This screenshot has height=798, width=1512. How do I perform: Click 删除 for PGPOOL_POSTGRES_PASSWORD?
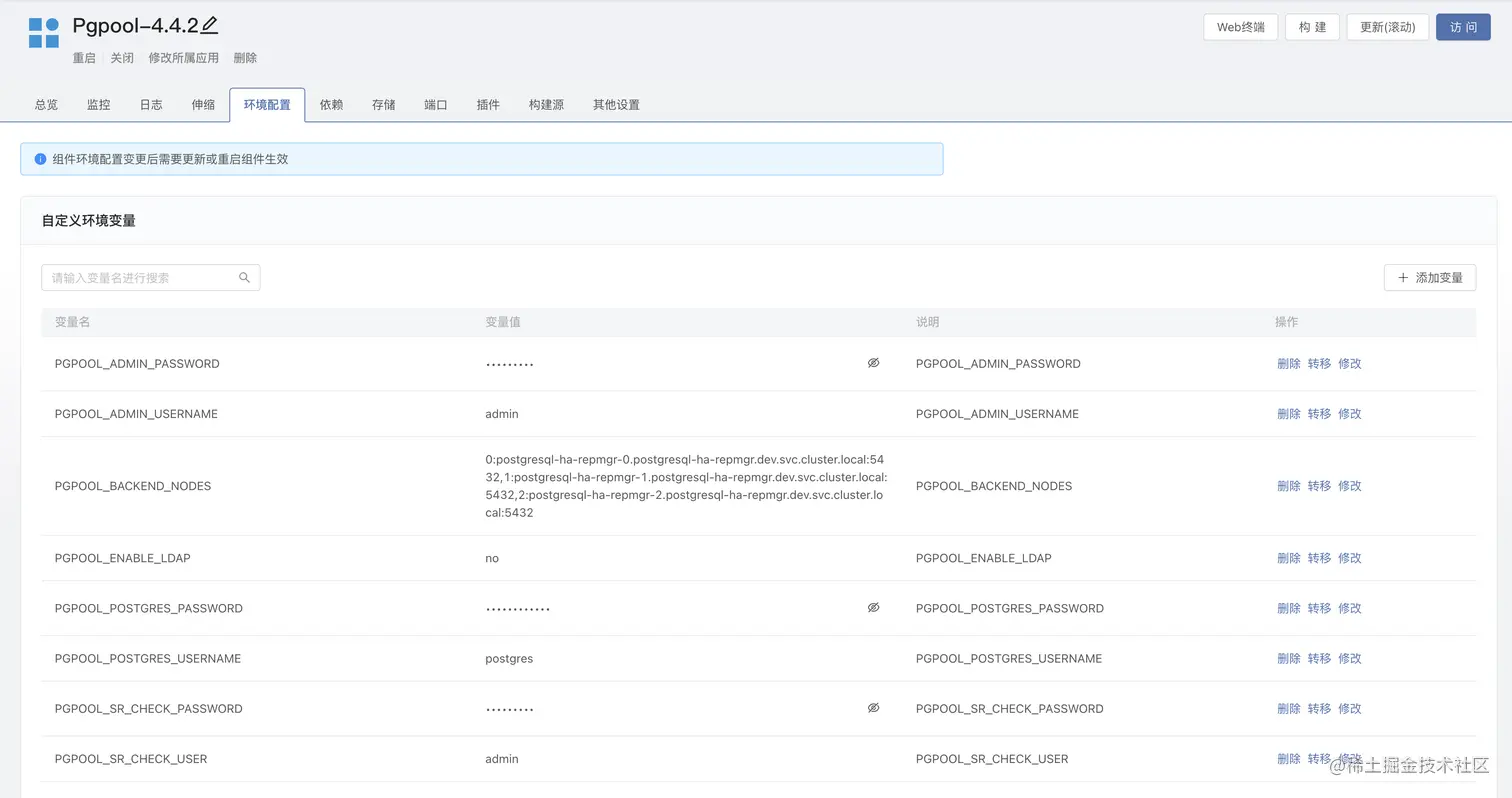tap(1289, 608)
